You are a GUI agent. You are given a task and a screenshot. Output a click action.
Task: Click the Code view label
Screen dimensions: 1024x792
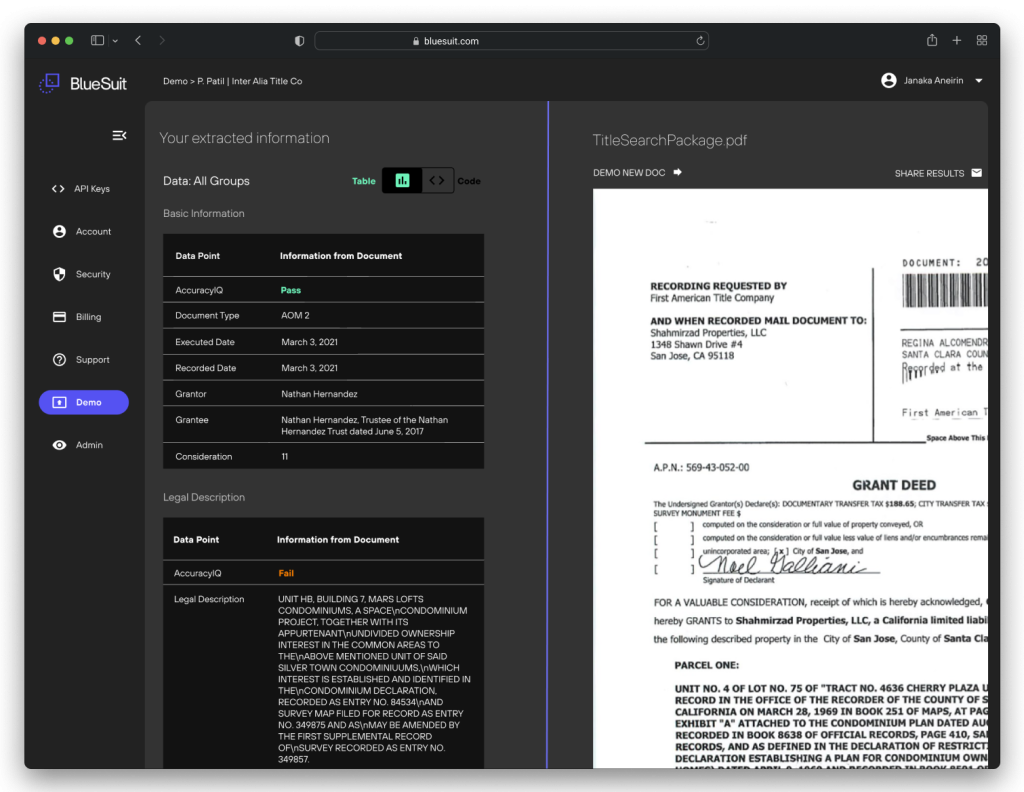[x=469, y=181]
